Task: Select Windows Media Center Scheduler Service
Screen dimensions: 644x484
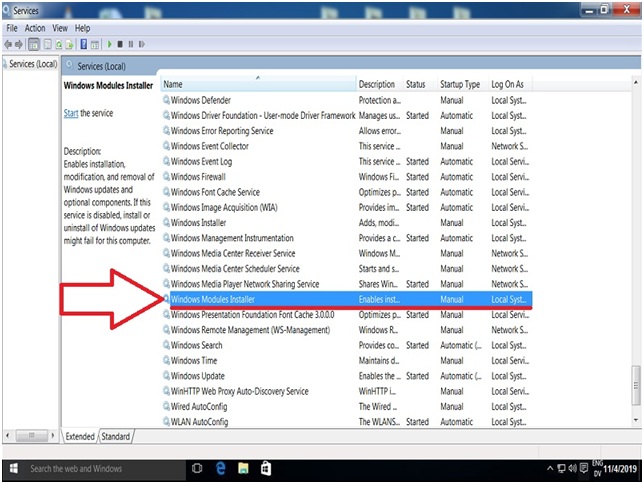Action: [346, 269]
